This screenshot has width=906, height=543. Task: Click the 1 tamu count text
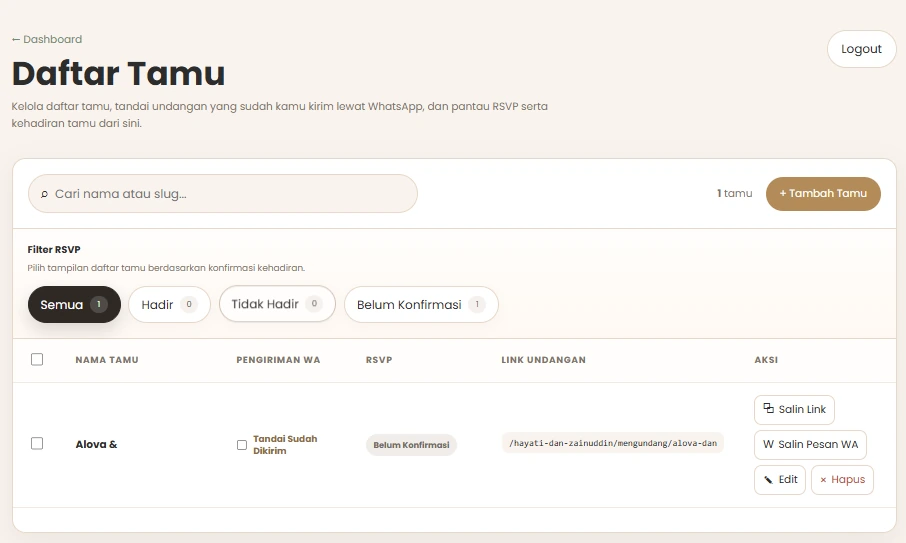(734, 194)
